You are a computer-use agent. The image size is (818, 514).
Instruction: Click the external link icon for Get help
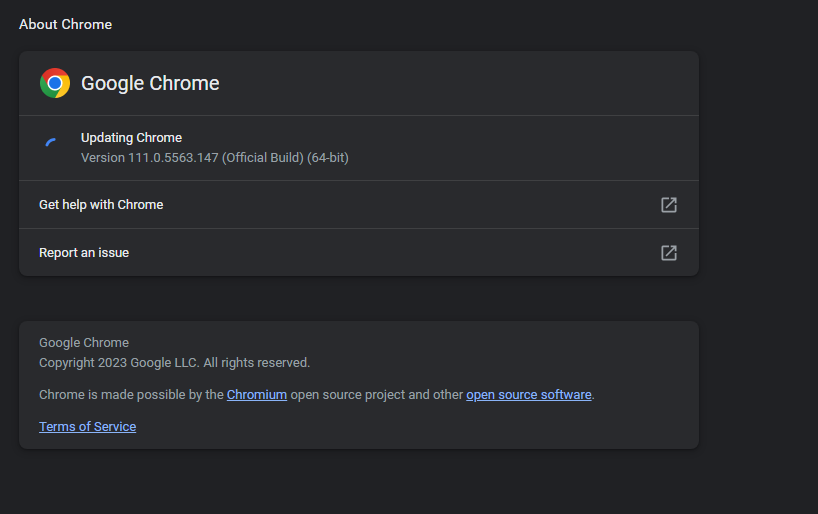click(669, 205)
